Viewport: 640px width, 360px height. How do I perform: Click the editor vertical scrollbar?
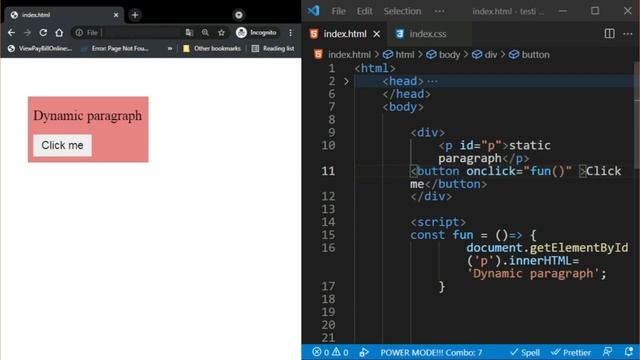637,114
